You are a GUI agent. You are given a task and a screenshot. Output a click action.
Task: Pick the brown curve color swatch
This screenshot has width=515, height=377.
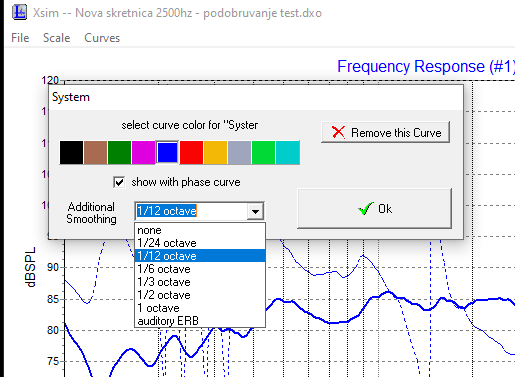click(95, 153)
